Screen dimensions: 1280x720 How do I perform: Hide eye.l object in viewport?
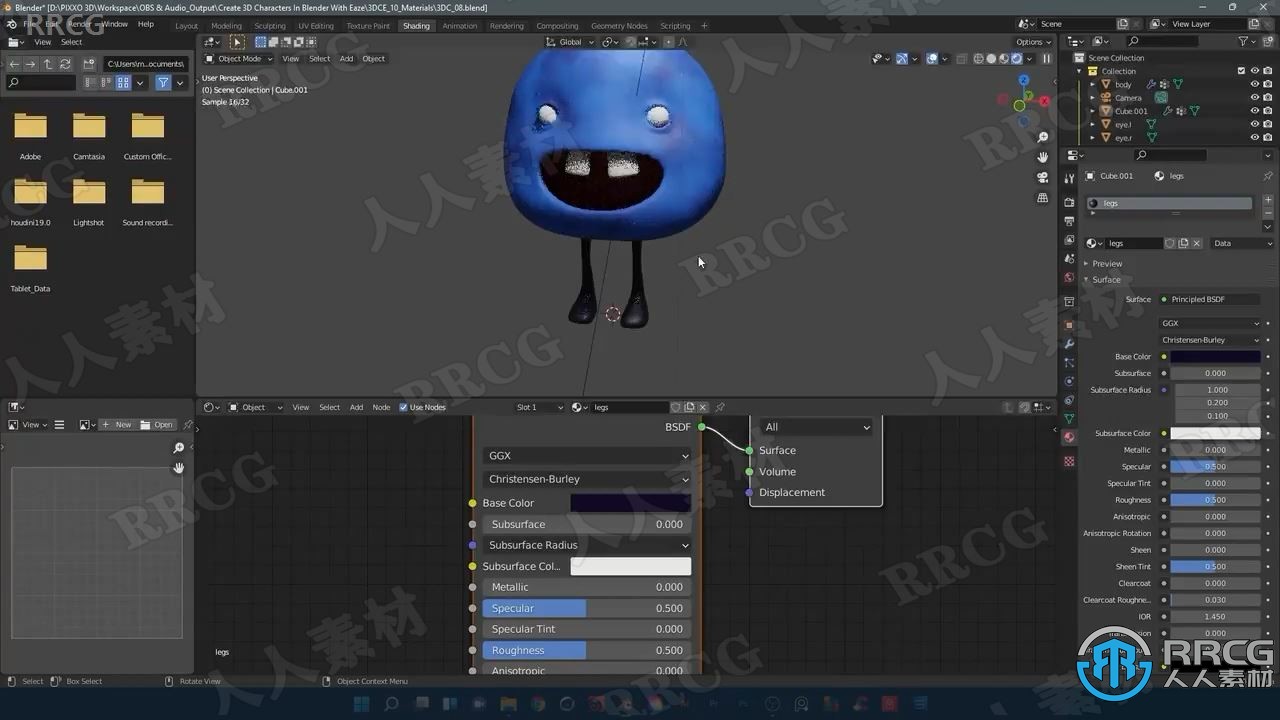1255,124
